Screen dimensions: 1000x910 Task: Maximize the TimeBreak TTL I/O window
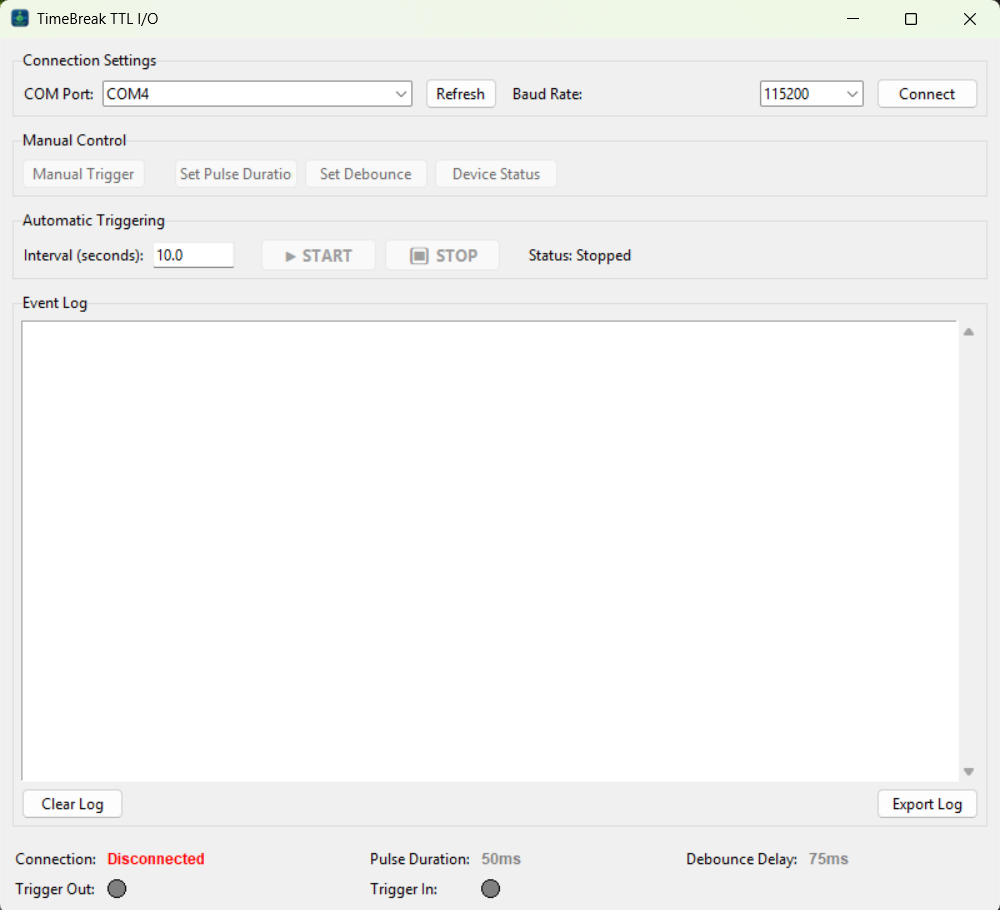pyautogui.click(x=911, y=19)
